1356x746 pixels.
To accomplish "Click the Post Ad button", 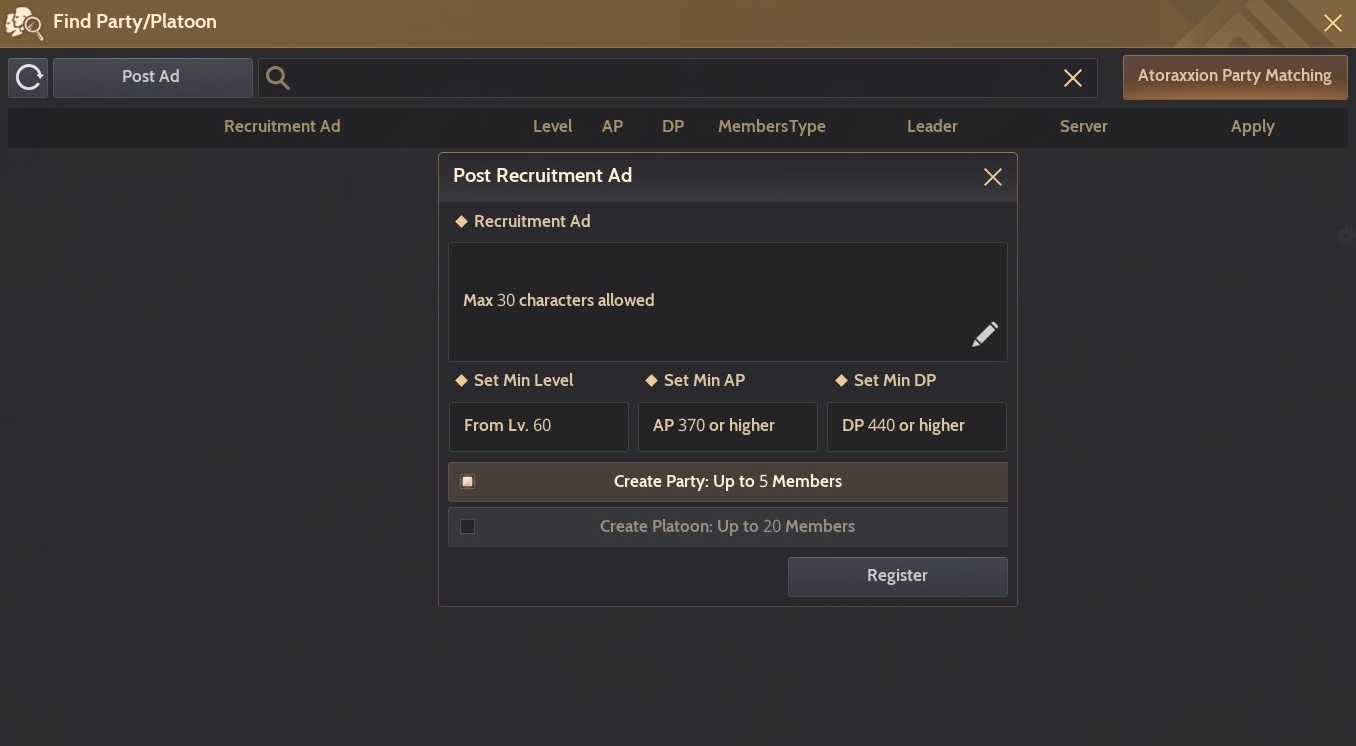I will point(151,77).
